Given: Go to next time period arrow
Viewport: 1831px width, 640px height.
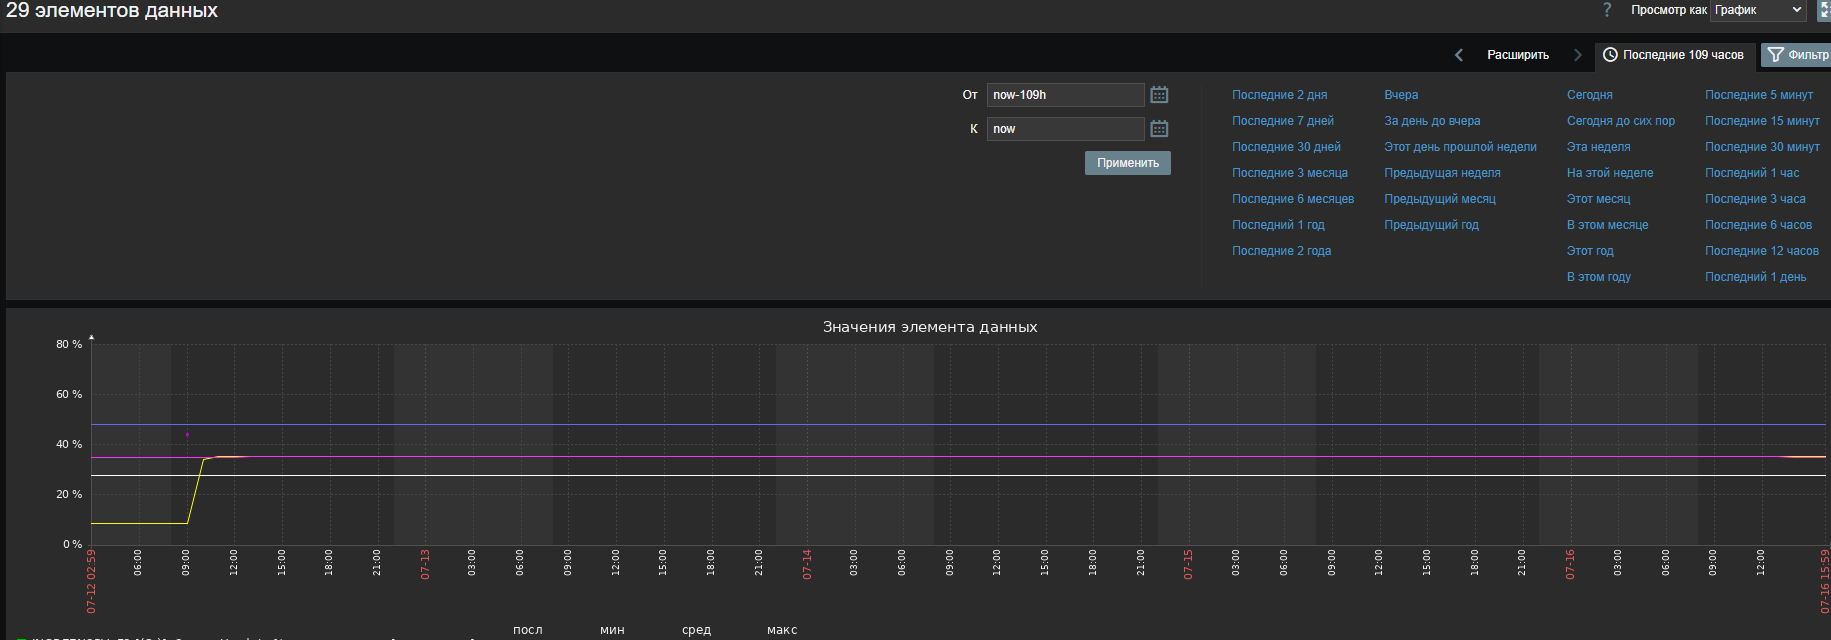Looking at the screenshot, I should pos(1577,55).
